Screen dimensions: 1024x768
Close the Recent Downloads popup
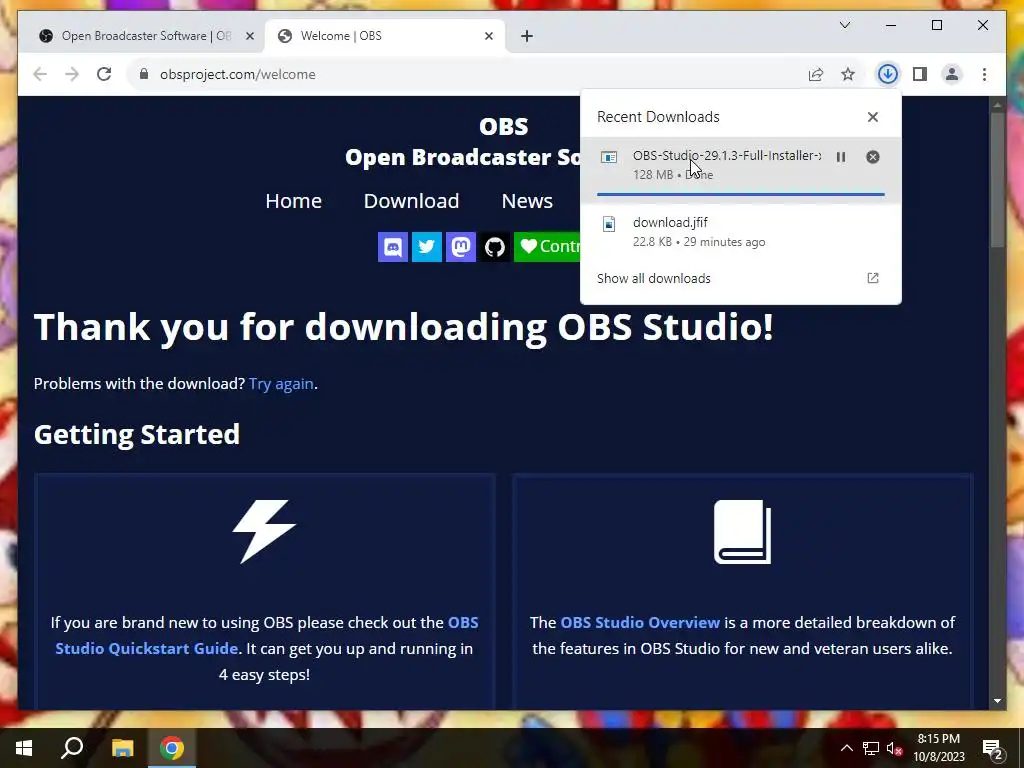pyautogui.click(x=872, y=117)
